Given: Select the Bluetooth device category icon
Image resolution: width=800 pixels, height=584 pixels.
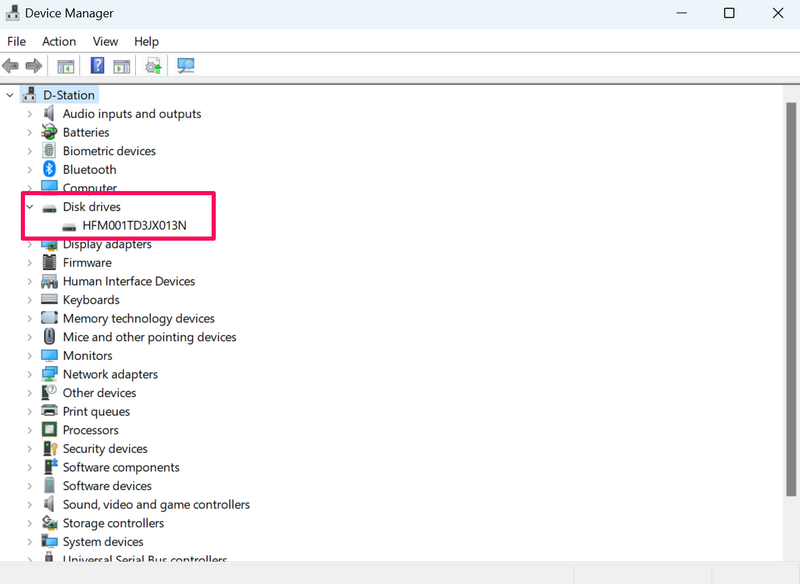Looking at the screenshot, I should pos(49,170).
